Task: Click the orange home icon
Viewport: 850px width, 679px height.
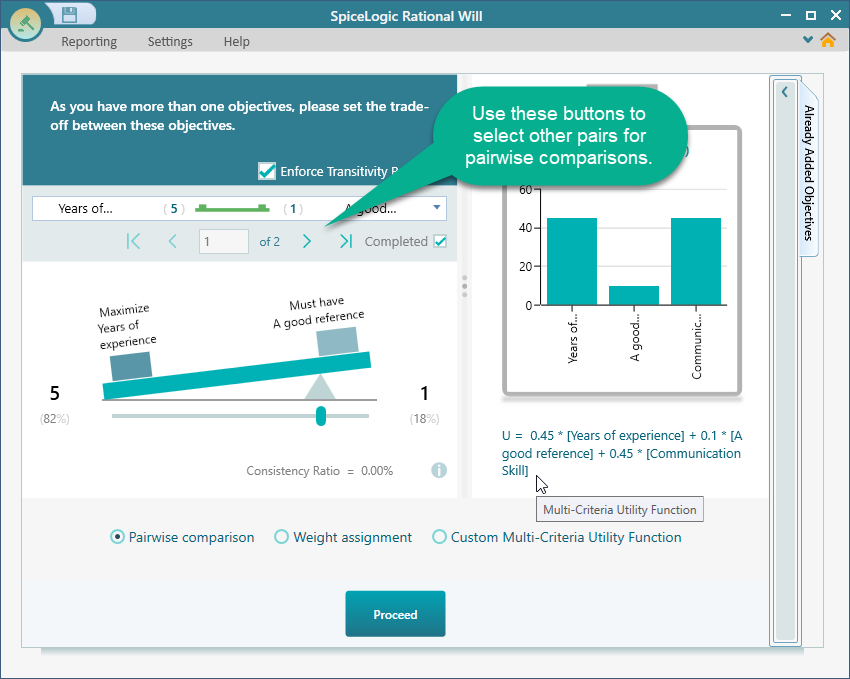Action: coord(827,41)
